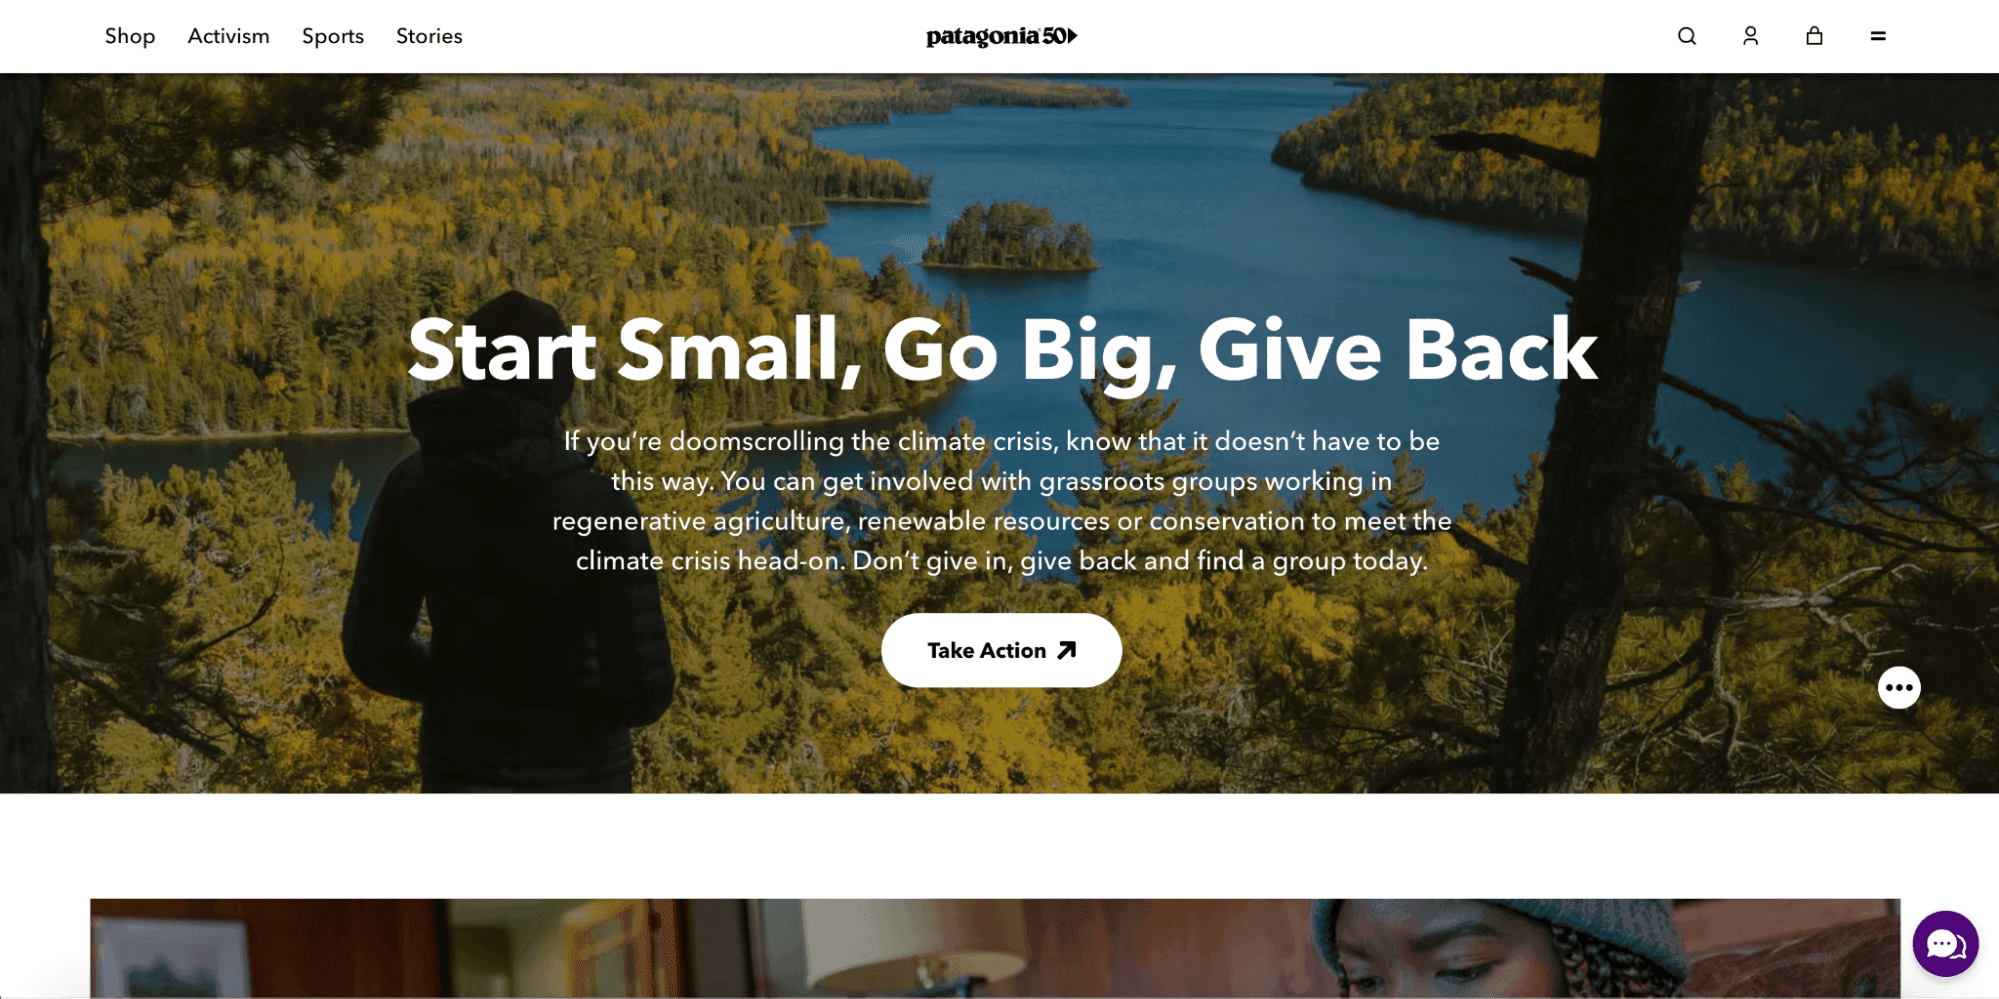Go home via the patagonia logo
This screenshot has width=1999, height=999.
click(x=1001, y=36)
